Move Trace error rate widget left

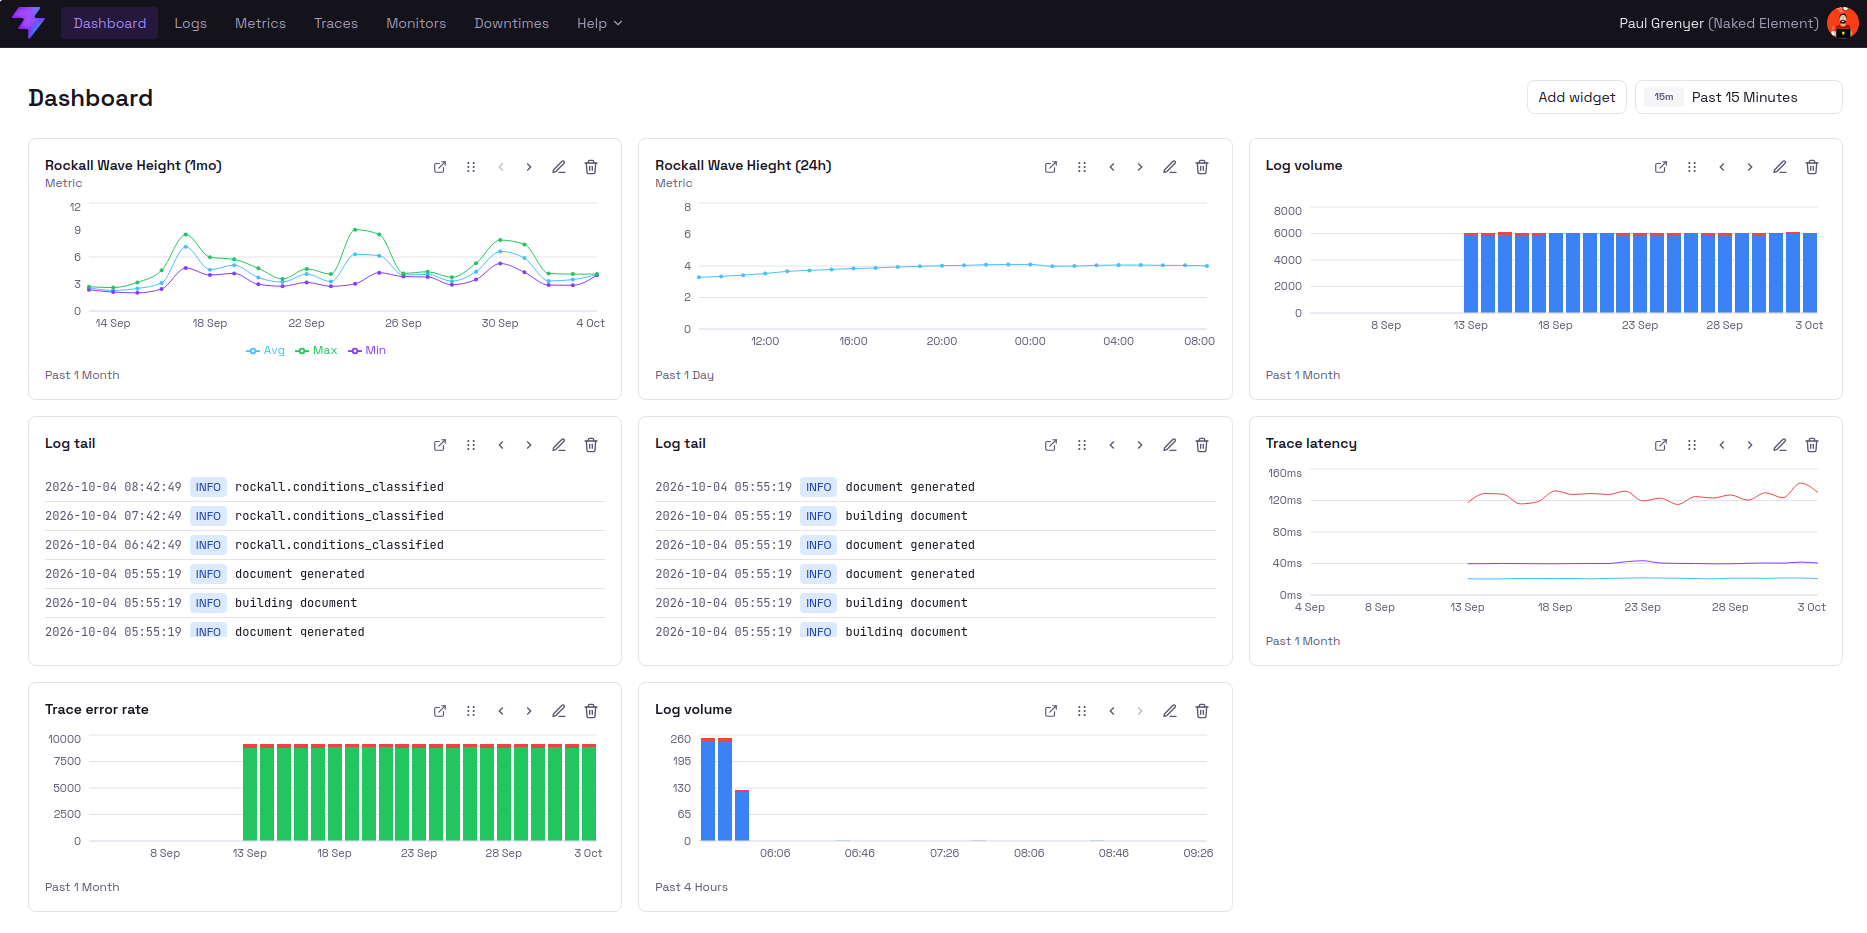(501, 711)
